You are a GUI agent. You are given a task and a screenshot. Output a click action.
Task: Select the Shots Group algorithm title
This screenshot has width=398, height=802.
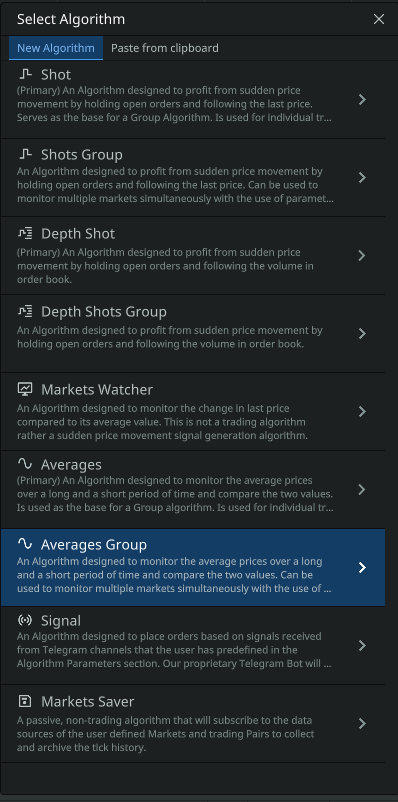[82, 154]
